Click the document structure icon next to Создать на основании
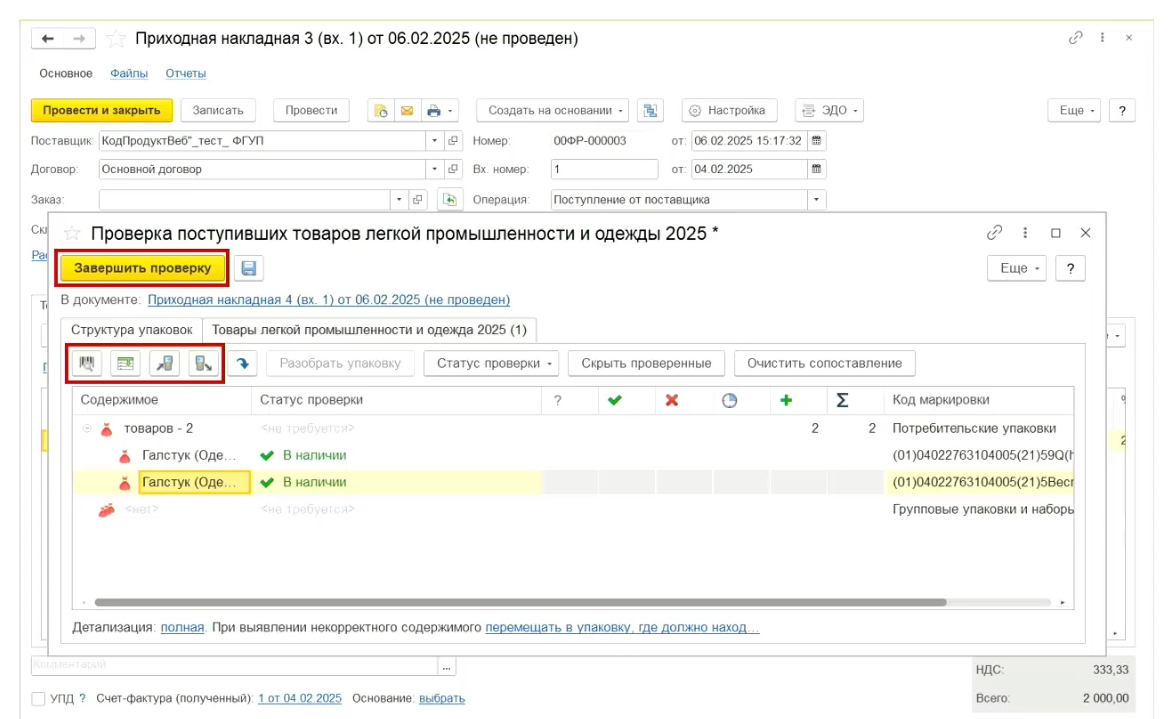The width and height of the screenshot is (1170, 719). [650, 111]
